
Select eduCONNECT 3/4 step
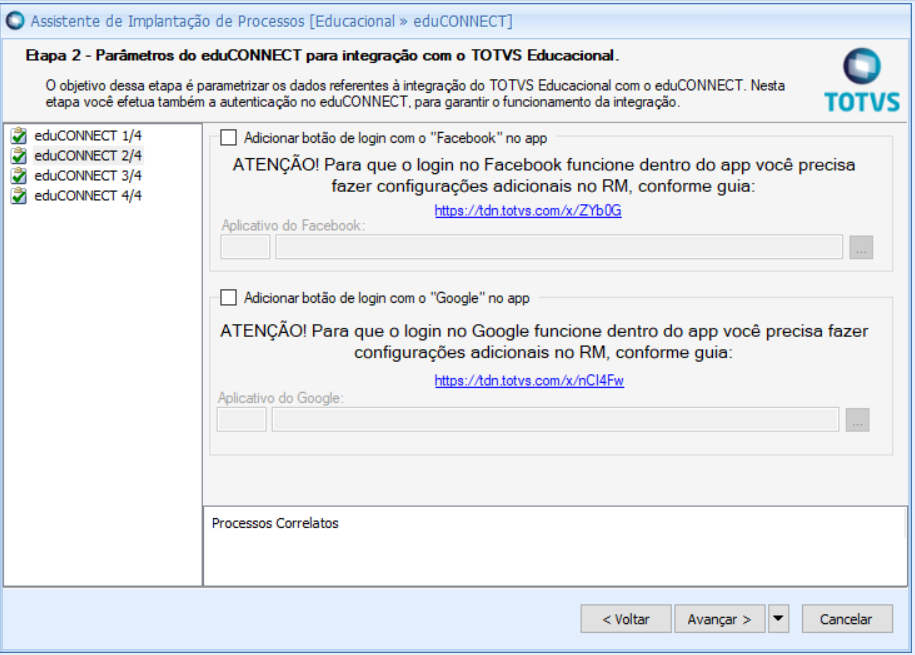(x=88, y=176)
